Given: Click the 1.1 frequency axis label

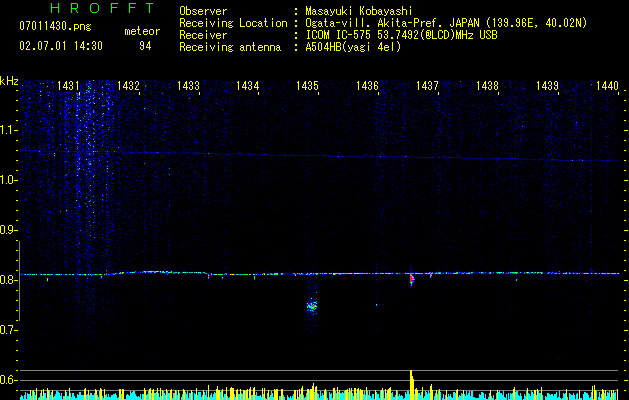Looking at the screenshot, I should click(x=9, y=130).
